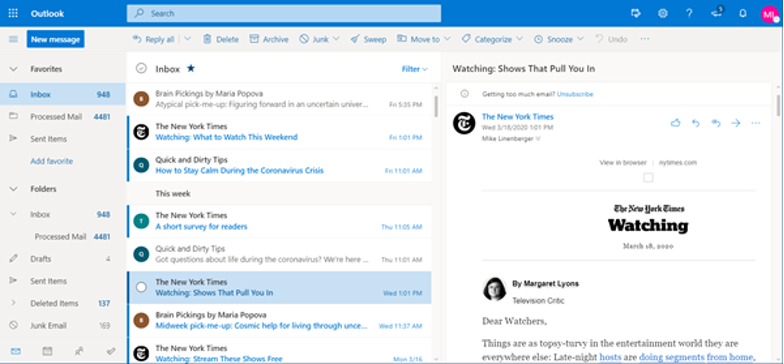Toggle the select-all circle beside Inbox heading
The image size is (784, 364).
point(142,68)
